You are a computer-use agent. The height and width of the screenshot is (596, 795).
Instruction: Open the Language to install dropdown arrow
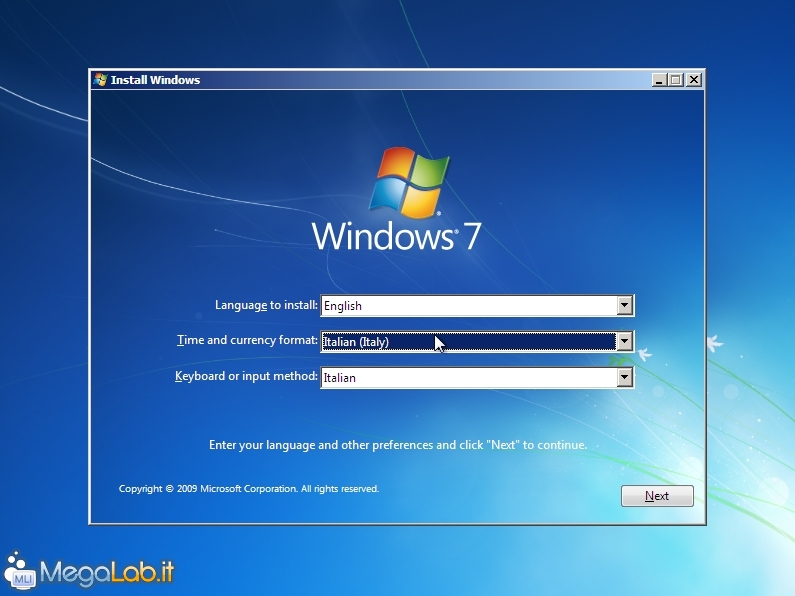pyautogui.click(x=625, y=306)
